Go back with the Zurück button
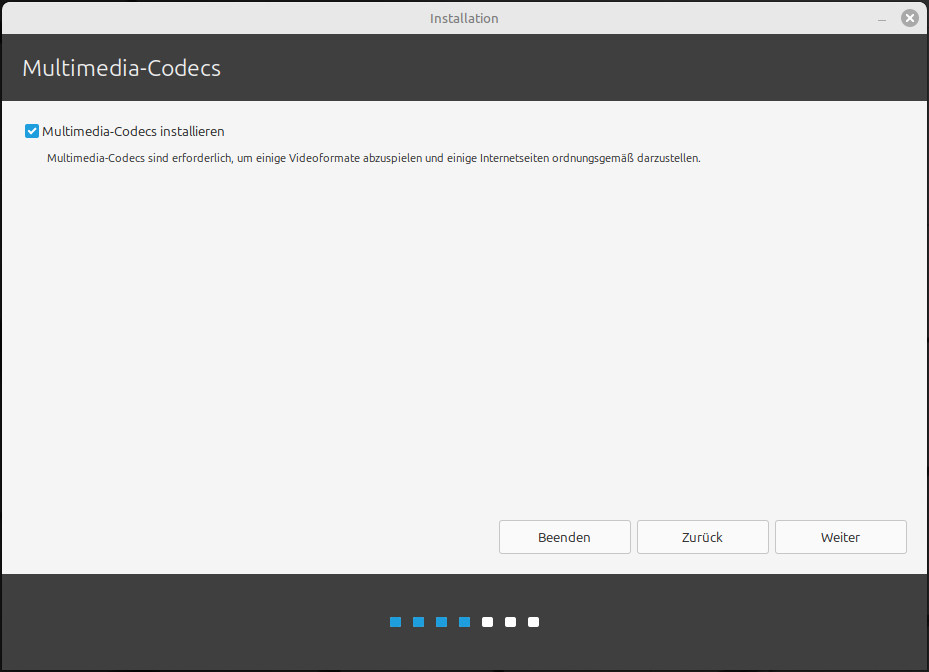 703,537
